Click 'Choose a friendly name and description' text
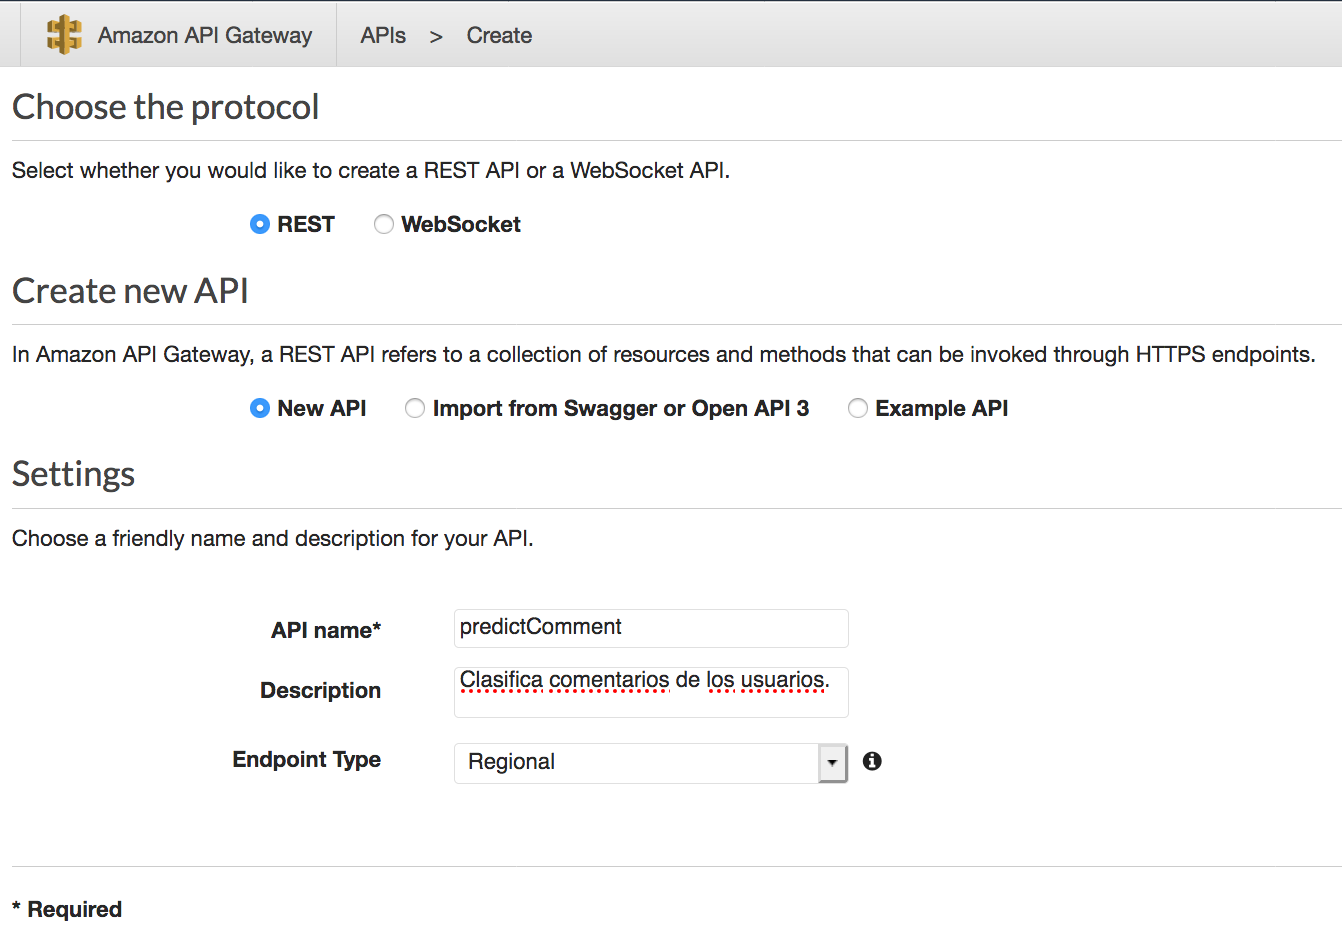This screenshot has height=944, width=1342. tap(273, 538)
